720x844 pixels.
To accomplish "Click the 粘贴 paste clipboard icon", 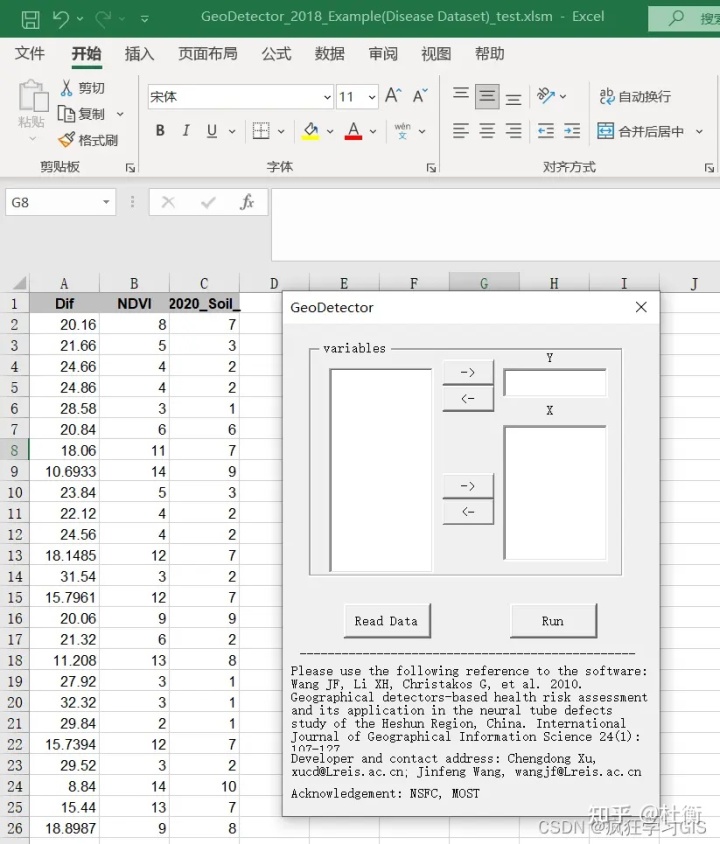I will click(x=33, y=95).
